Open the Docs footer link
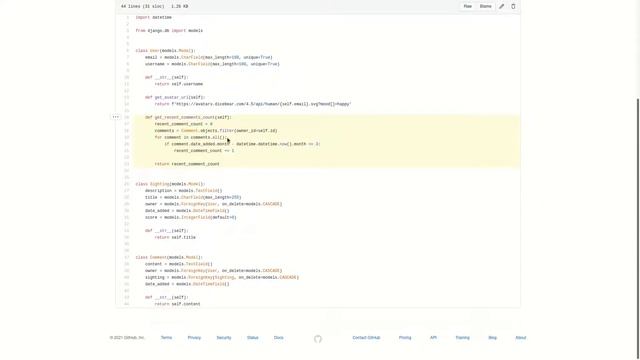Screen dimensions: 640x360 [x=278, y=338]
